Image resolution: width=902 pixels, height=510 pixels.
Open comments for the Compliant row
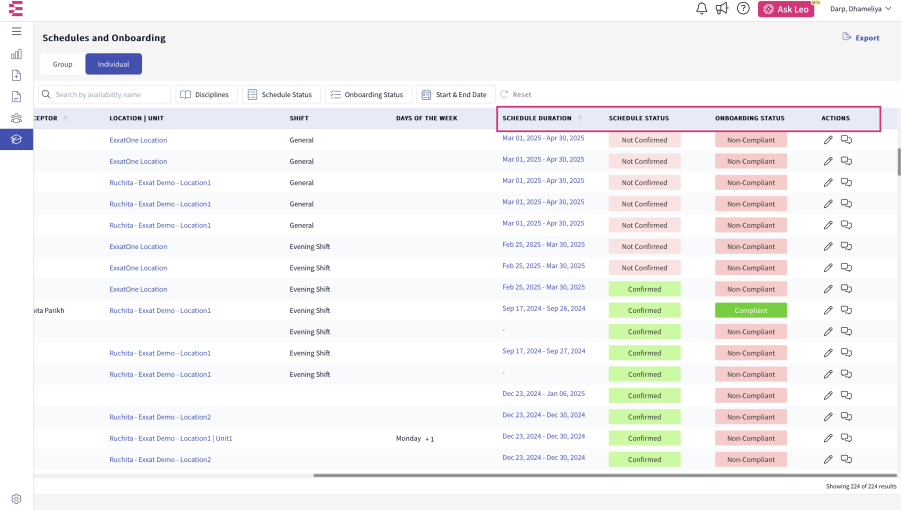coord(846,310)
